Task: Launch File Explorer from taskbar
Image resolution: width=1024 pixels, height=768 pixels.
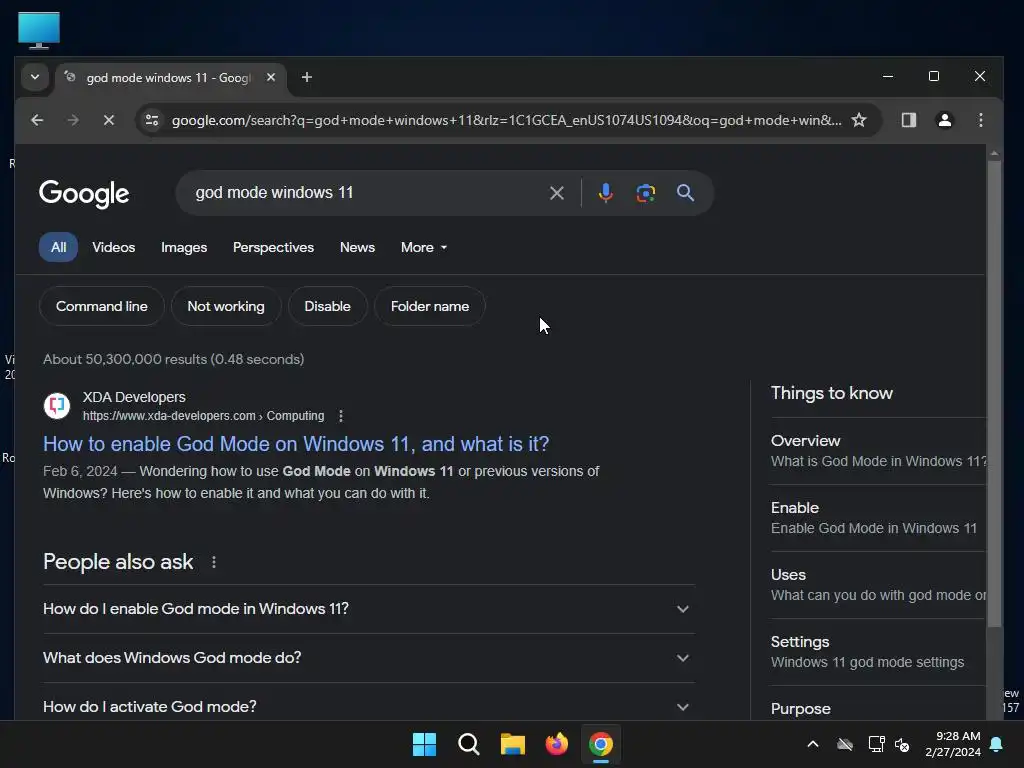Action: (513, 744)
